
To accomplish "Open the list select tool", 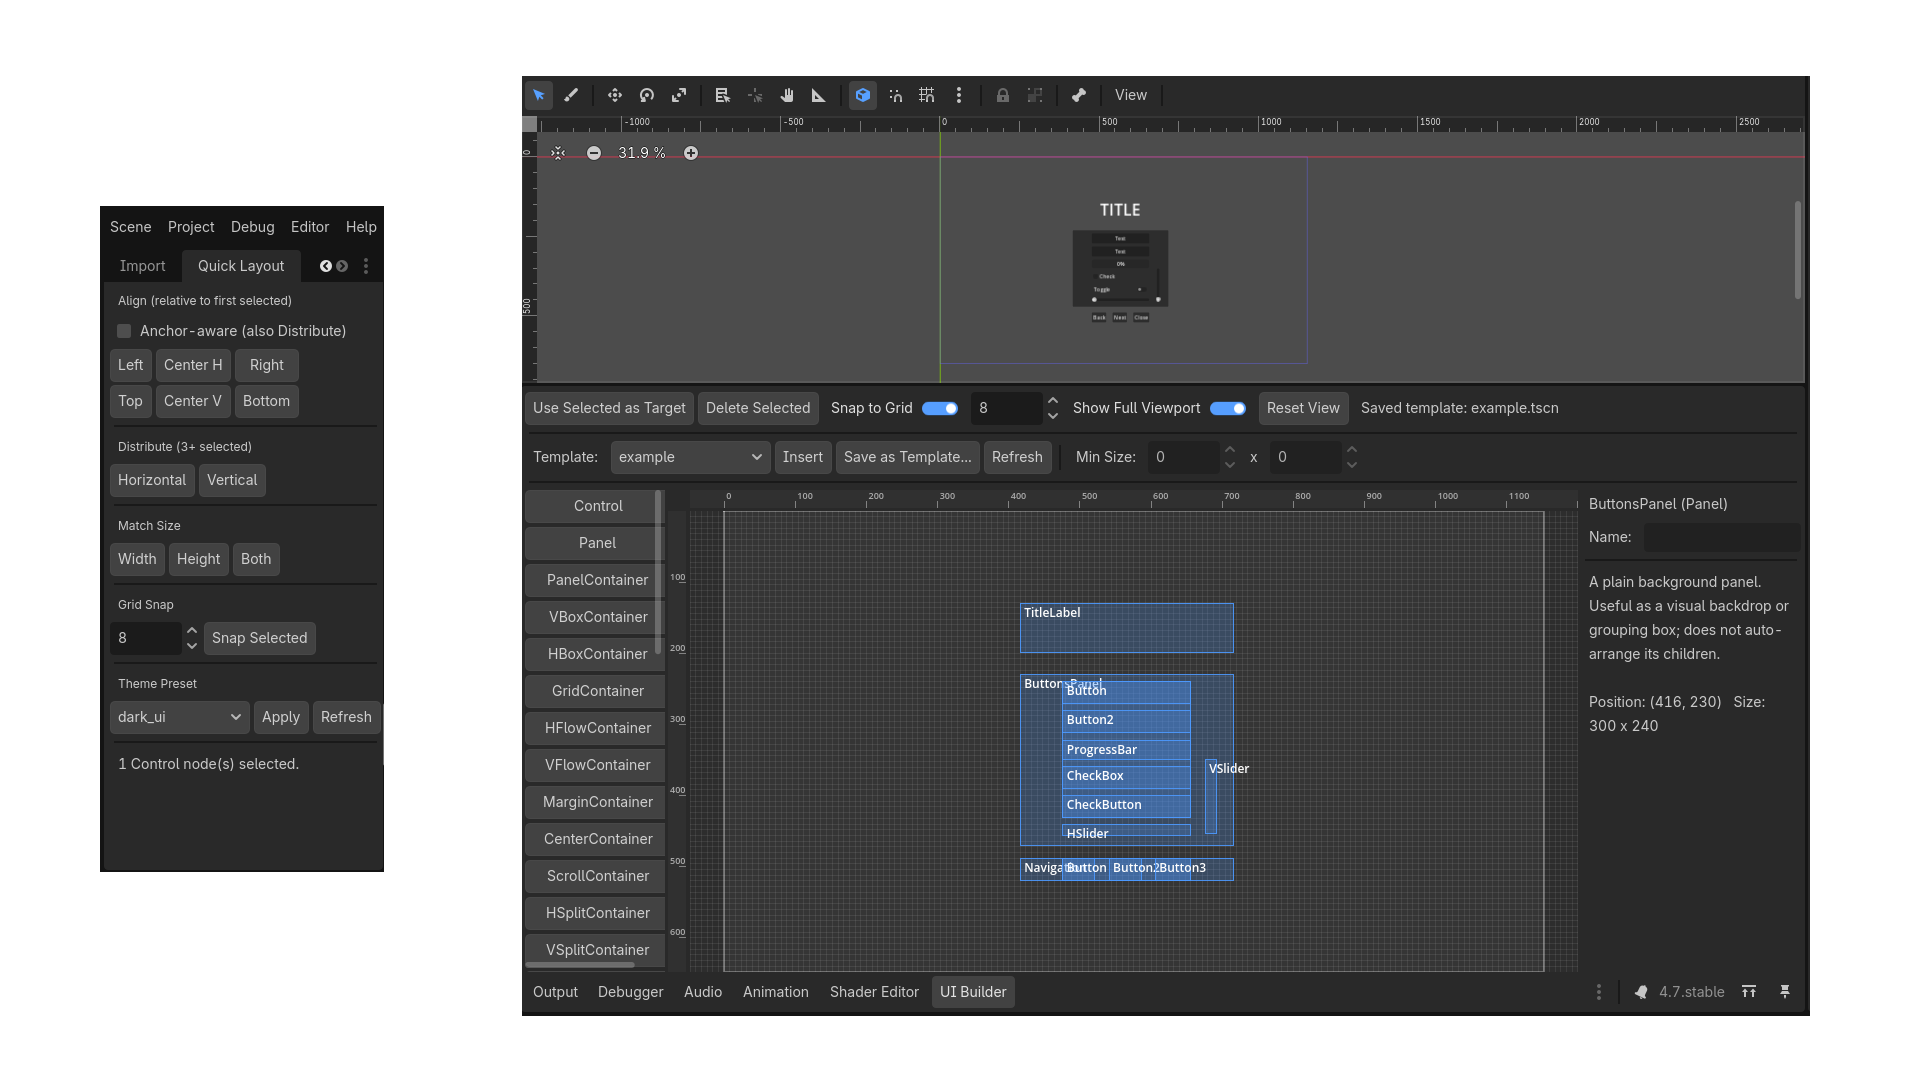I will (723, 95).
